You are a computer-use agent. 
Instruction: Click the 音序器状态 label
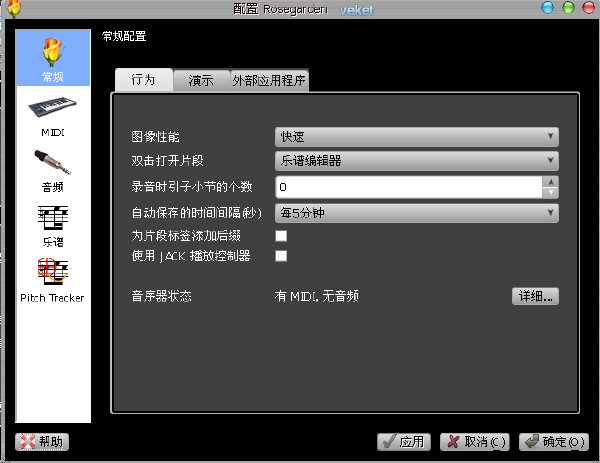click(161, 296)
